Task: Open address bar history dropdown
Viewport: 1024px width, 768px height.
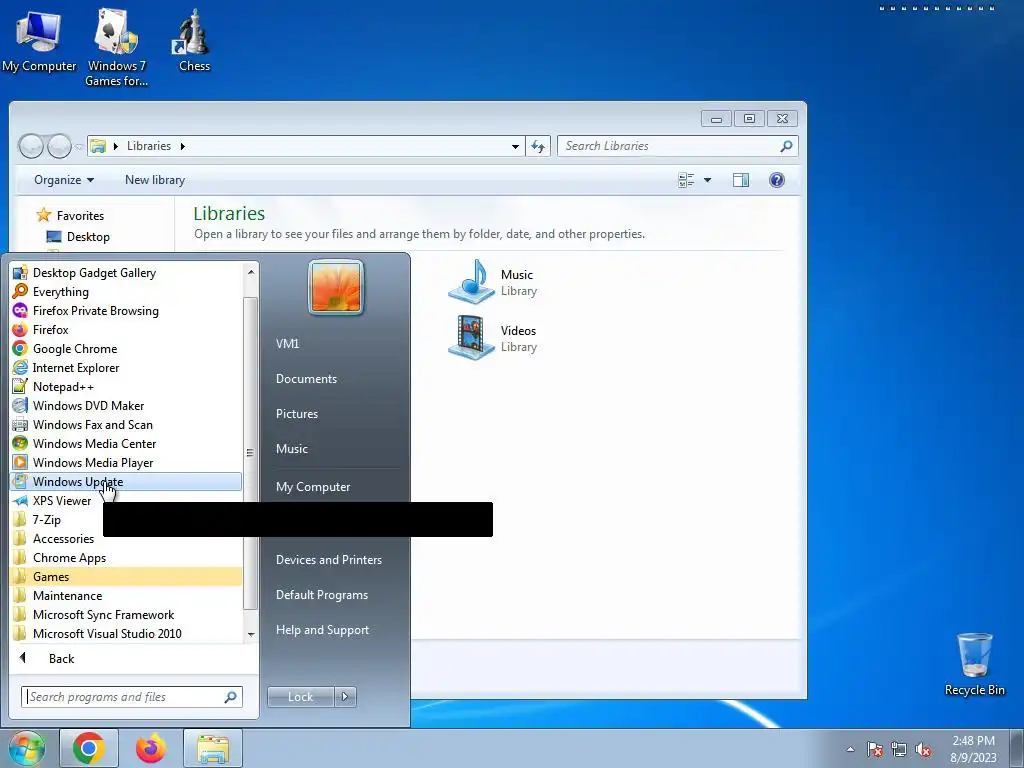Action: point(515,146)
